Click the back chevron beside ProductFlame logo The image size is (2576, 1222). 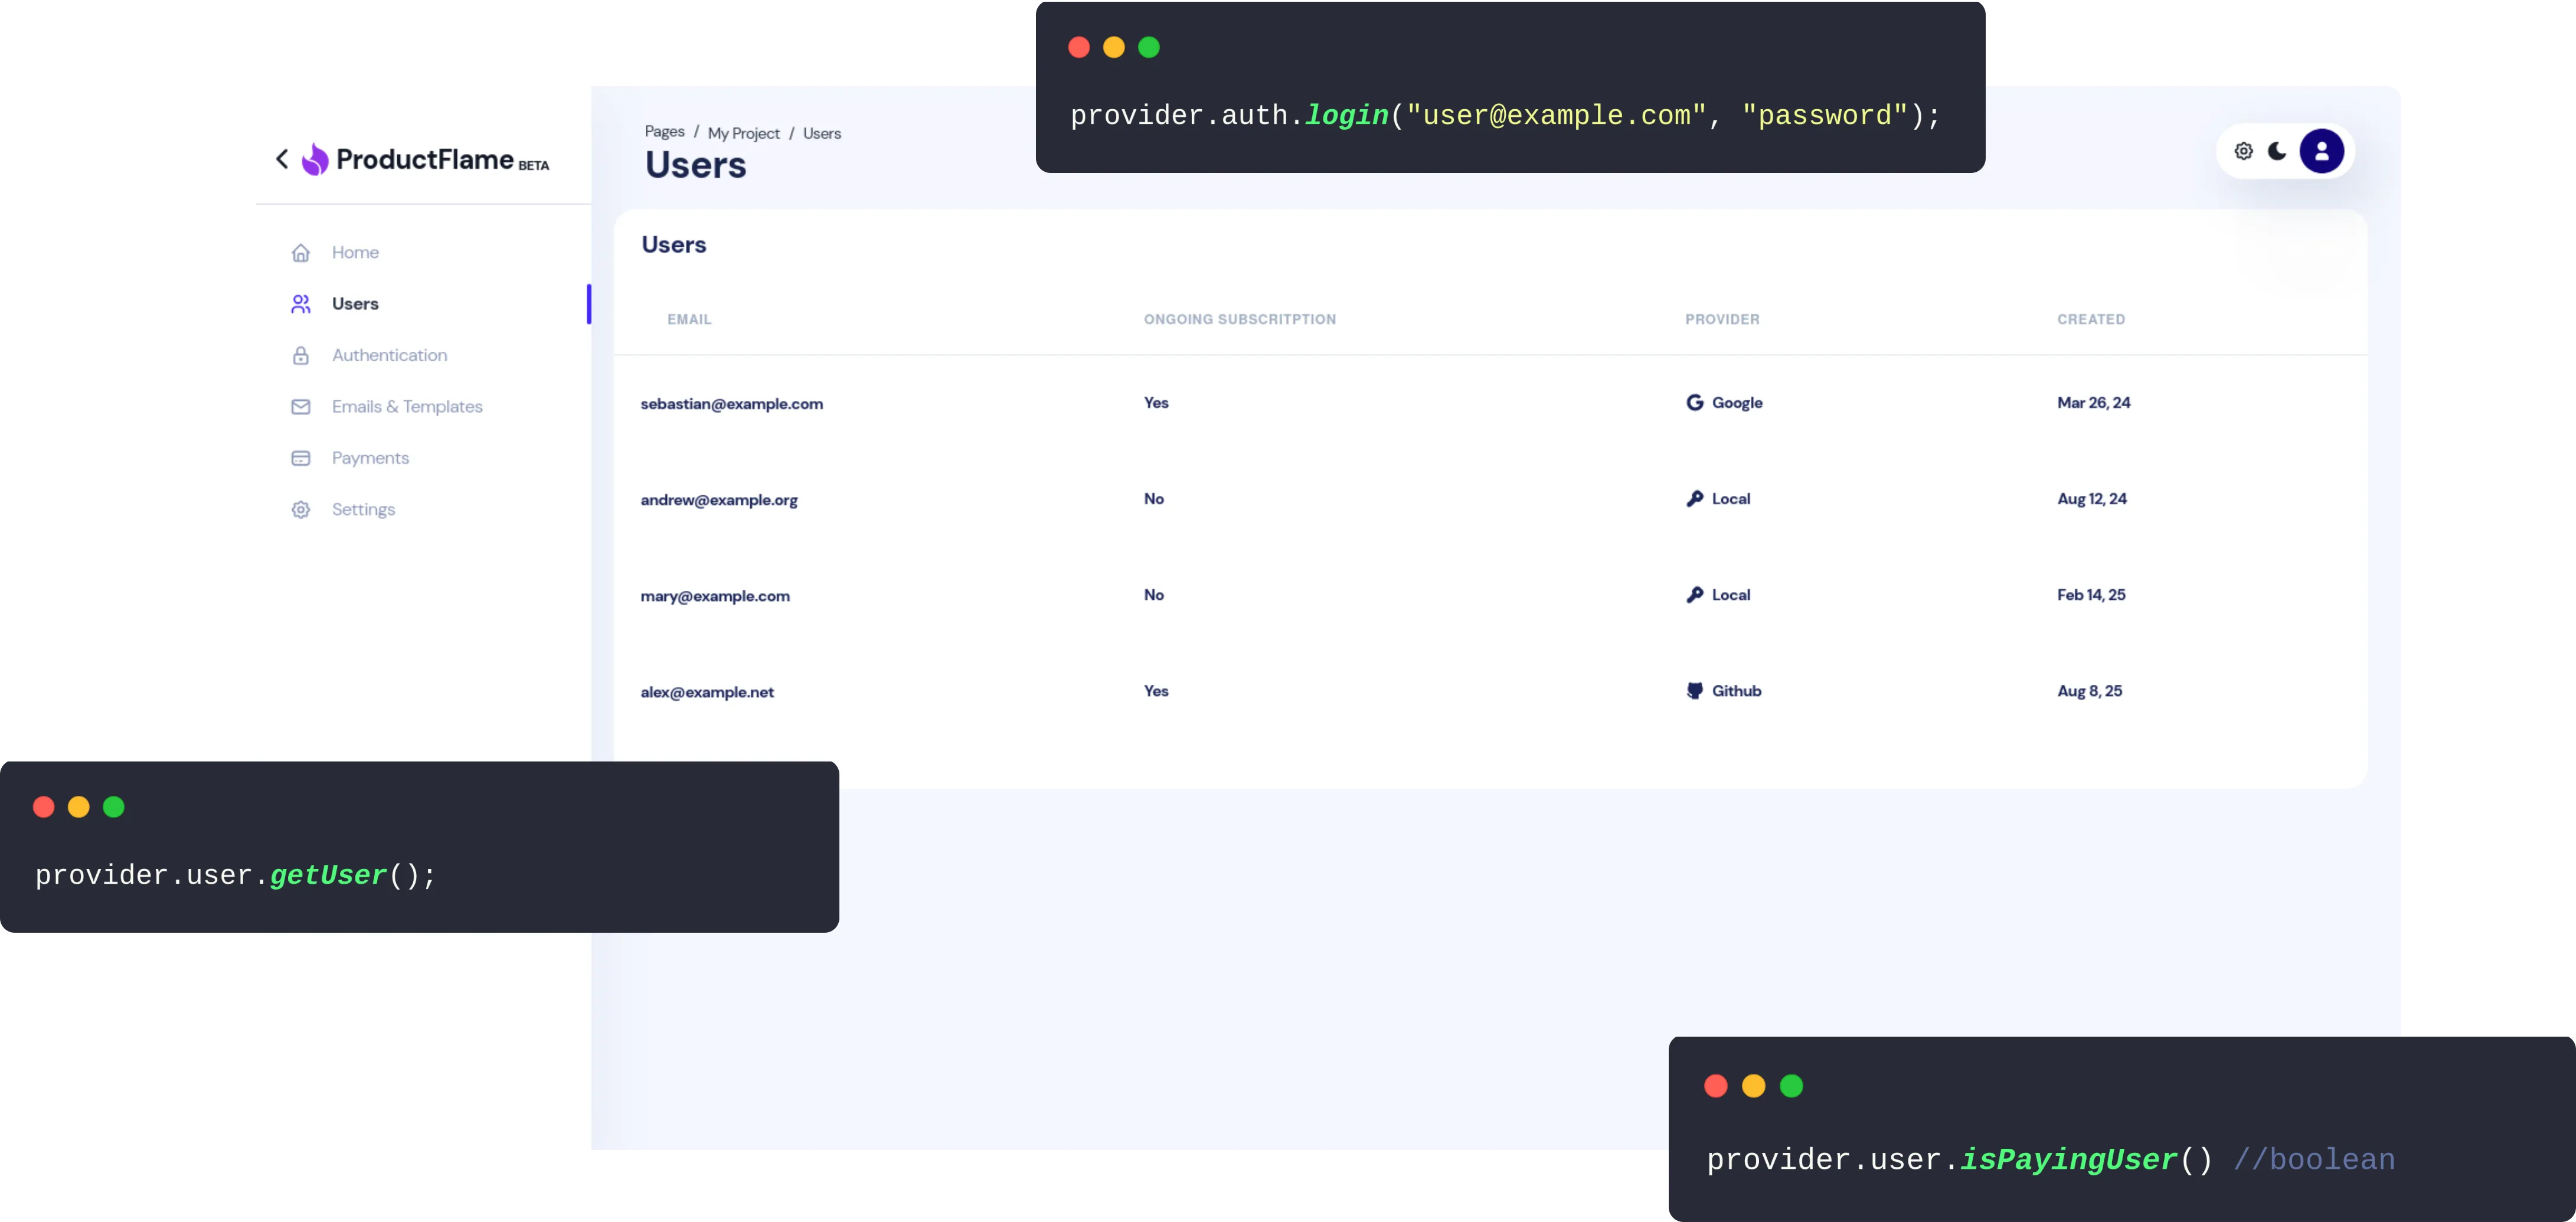coord(282,159)
